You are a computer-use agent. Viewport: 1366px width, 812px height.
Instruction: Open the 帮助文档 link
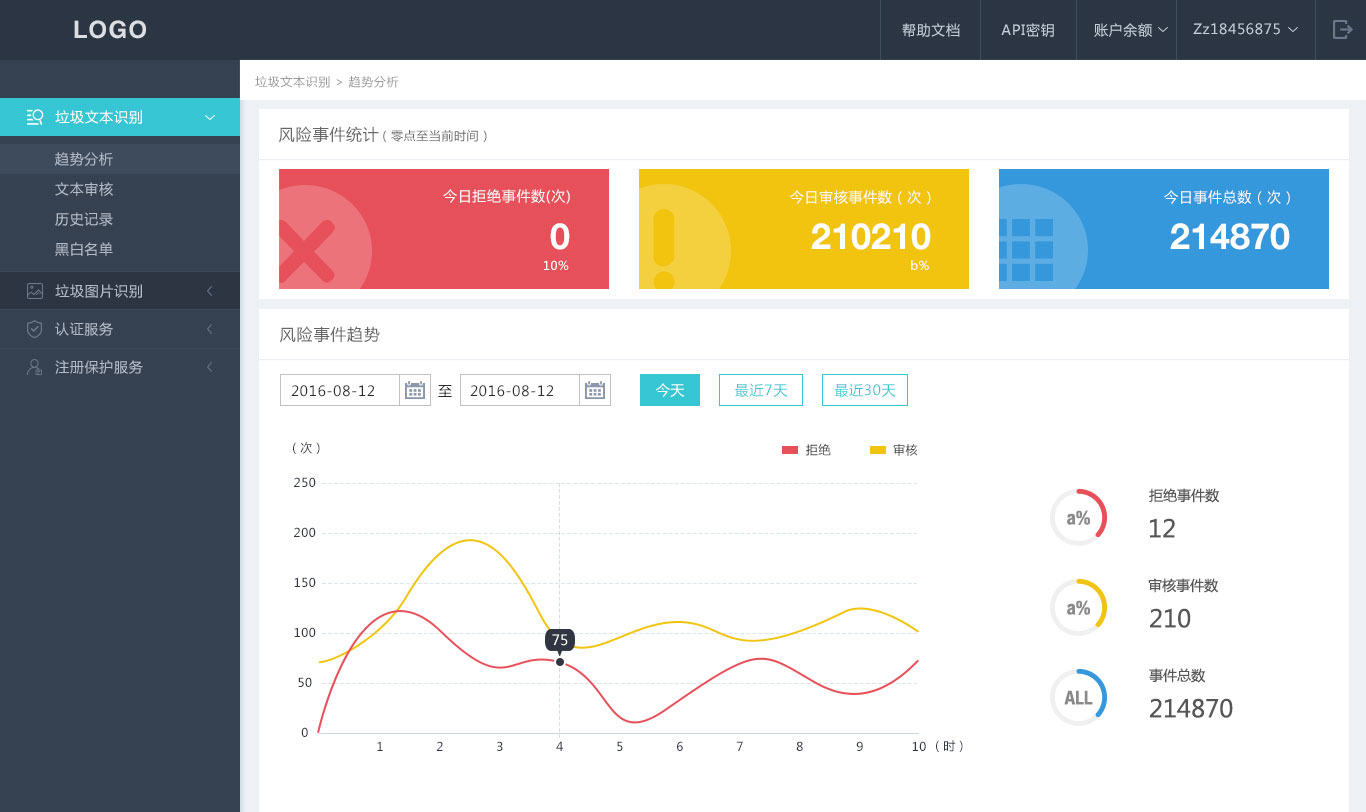click(930, 30)
